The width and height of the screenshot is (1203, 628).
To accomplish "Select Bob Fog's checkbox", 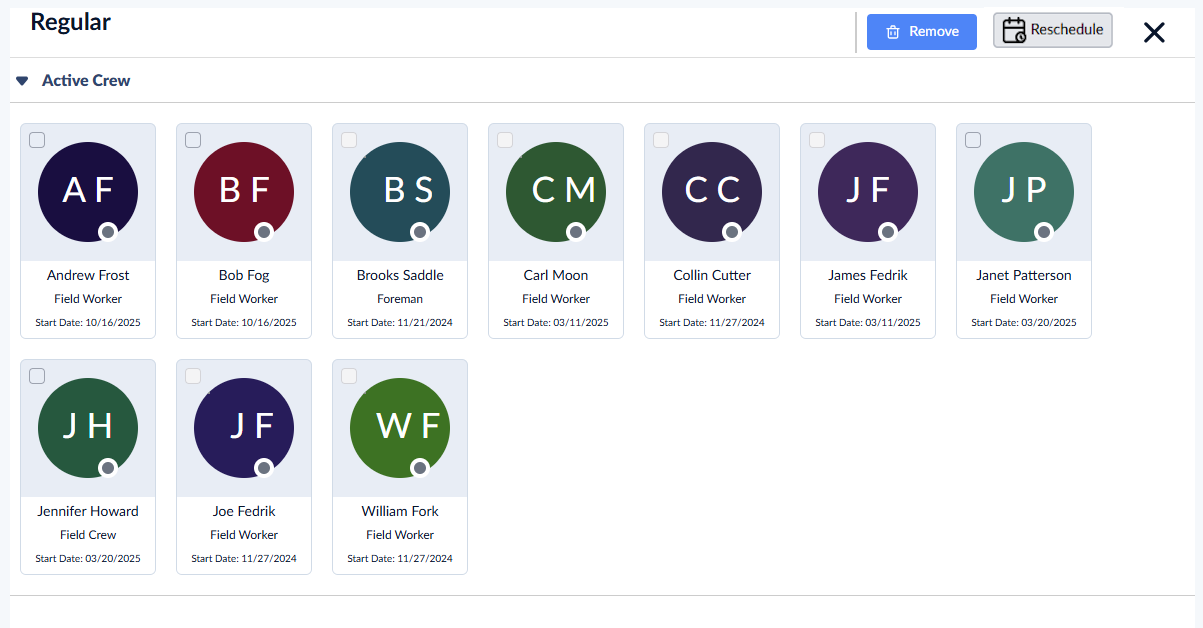I will [x=193, y=140].
